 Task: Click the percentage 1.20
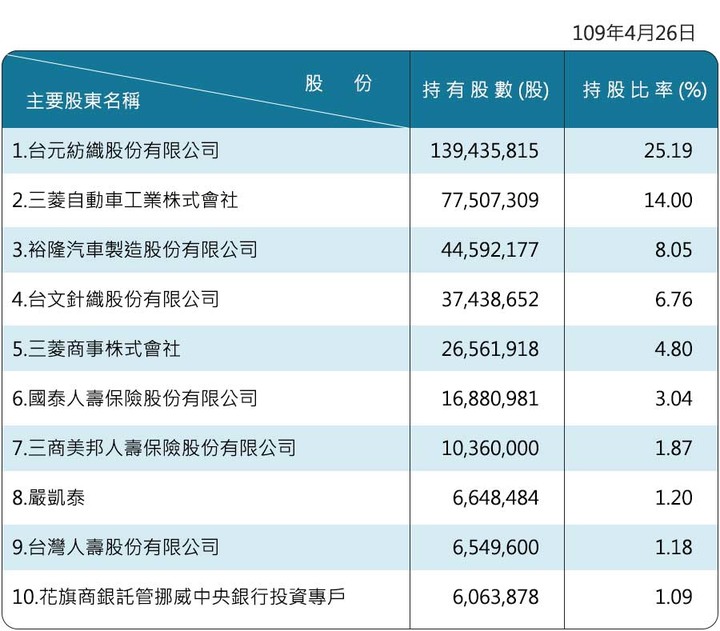pos(674,498)
